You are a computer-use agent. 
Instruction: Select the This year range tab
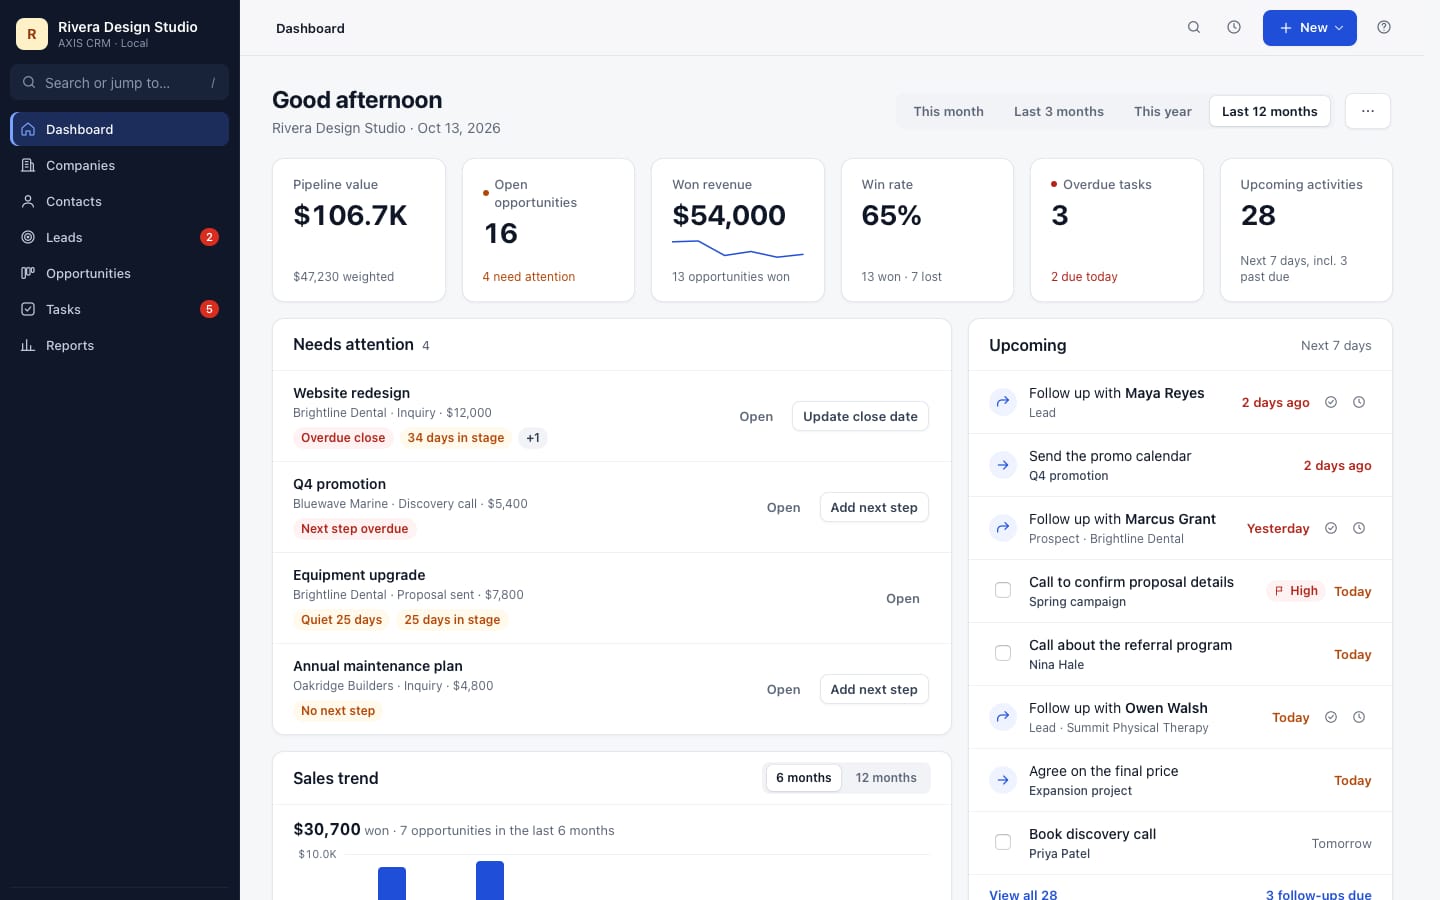click(x=1163, y=111)
